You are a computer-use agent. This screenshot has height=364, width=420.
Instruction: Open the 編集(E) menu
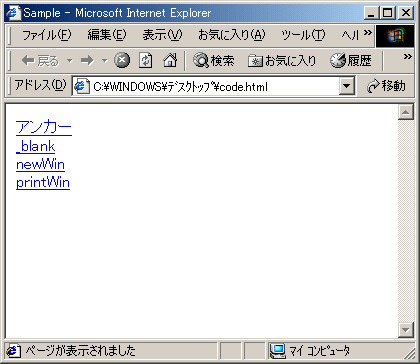click(107, 35)
